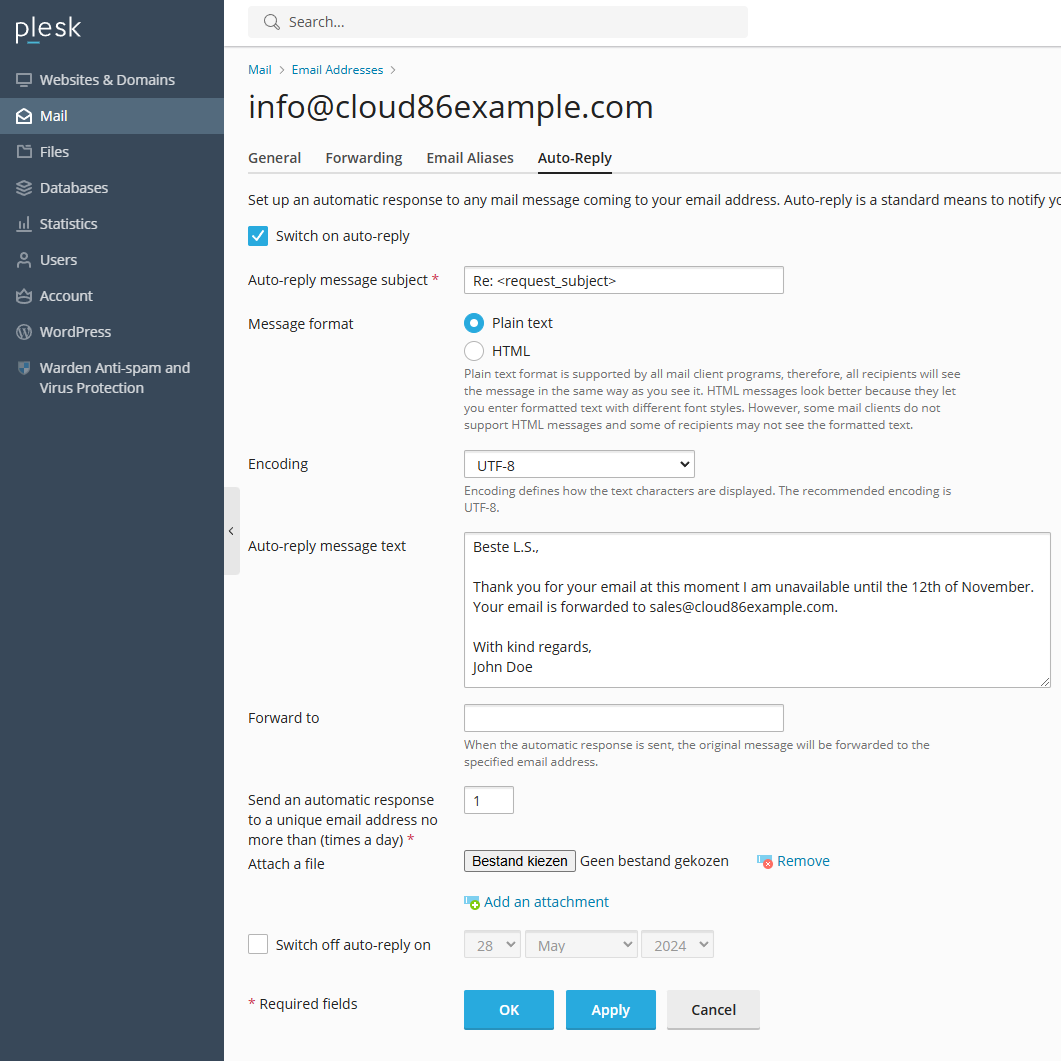
Task: Click the Add an attachment link
Action: pos(546,902)
